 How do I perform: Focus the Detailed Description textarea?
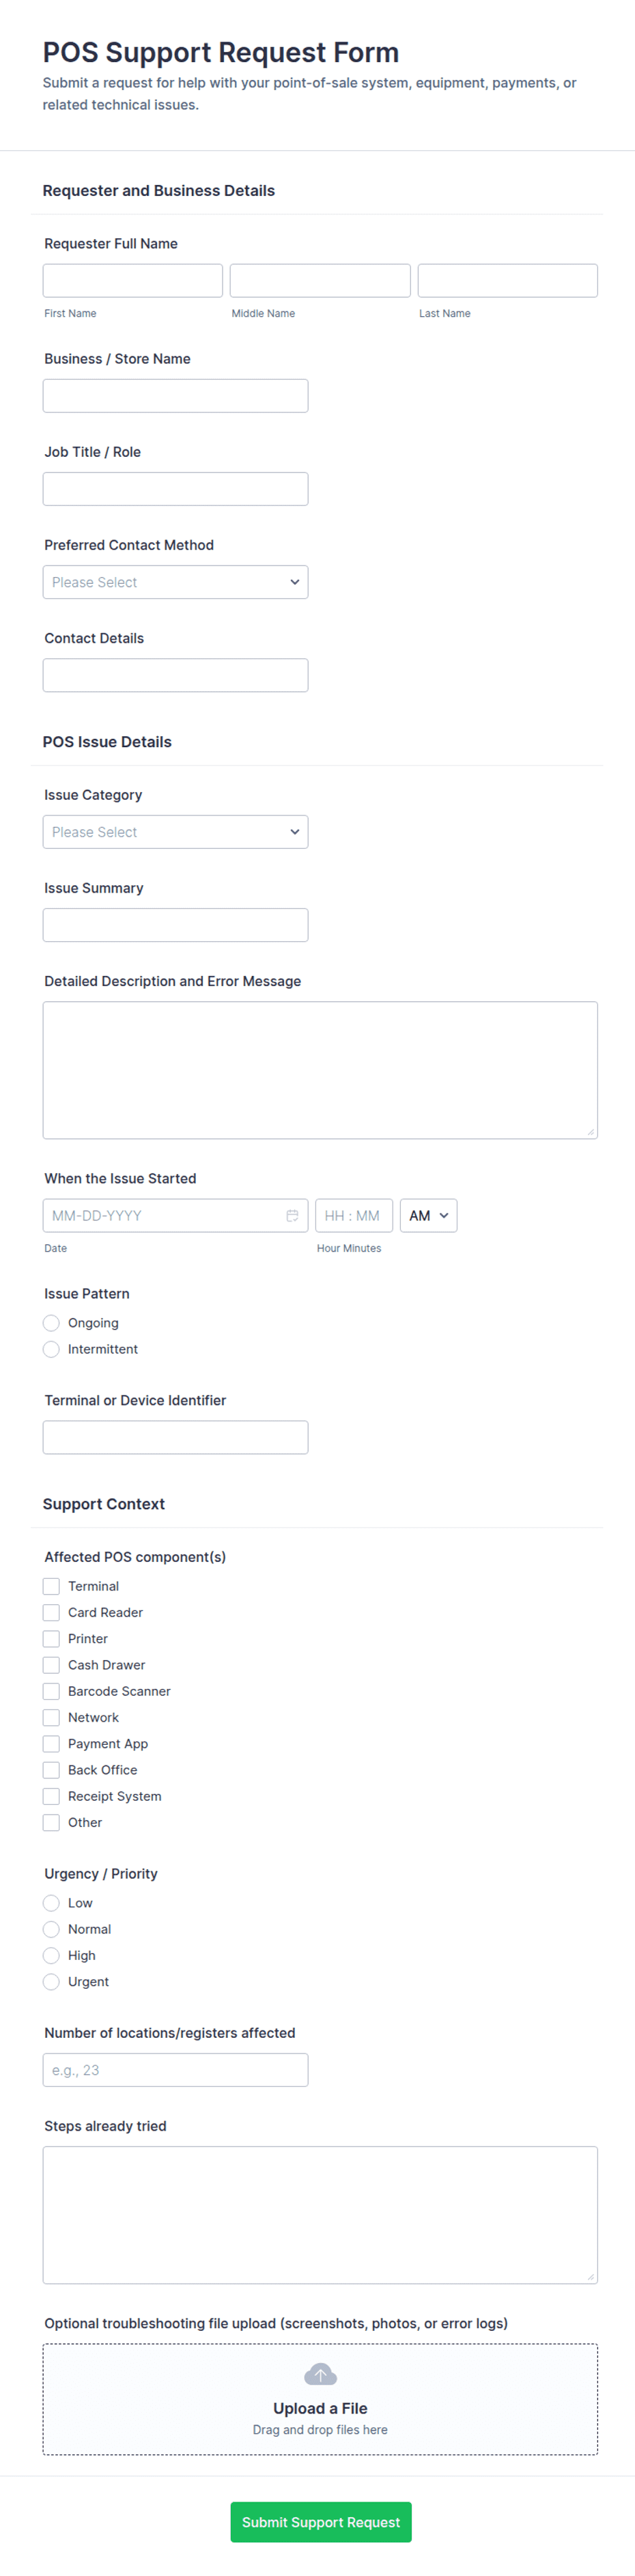click(320, 1070)
